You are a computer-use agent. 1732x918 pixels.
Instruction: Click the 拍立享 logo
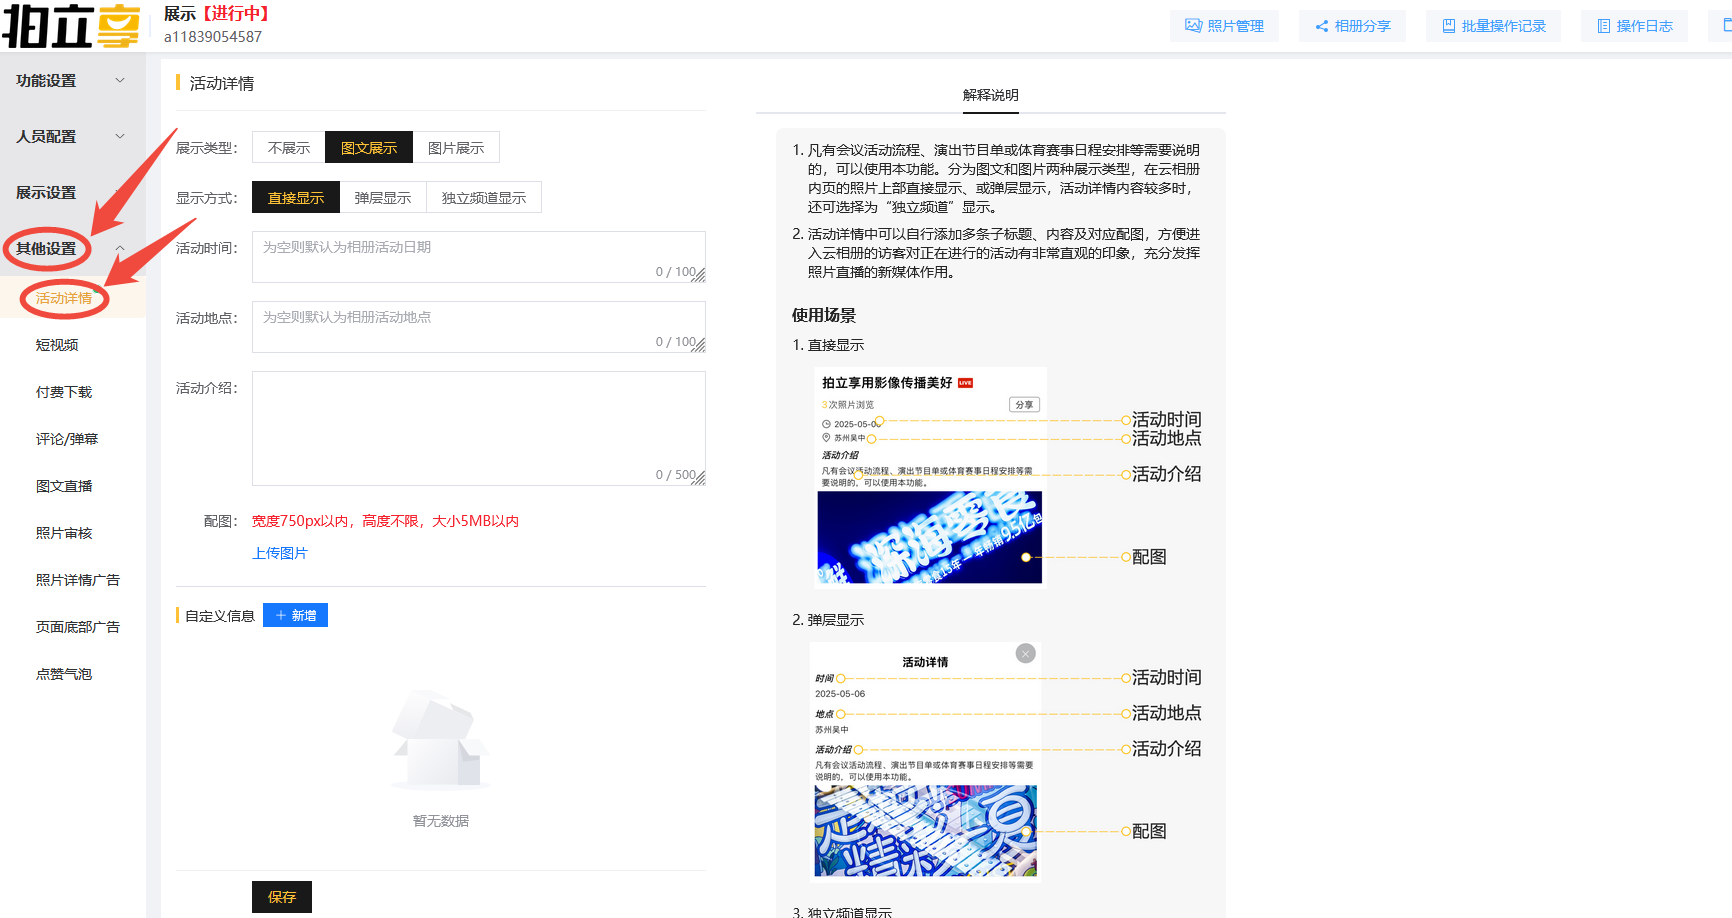click(72, 26)
